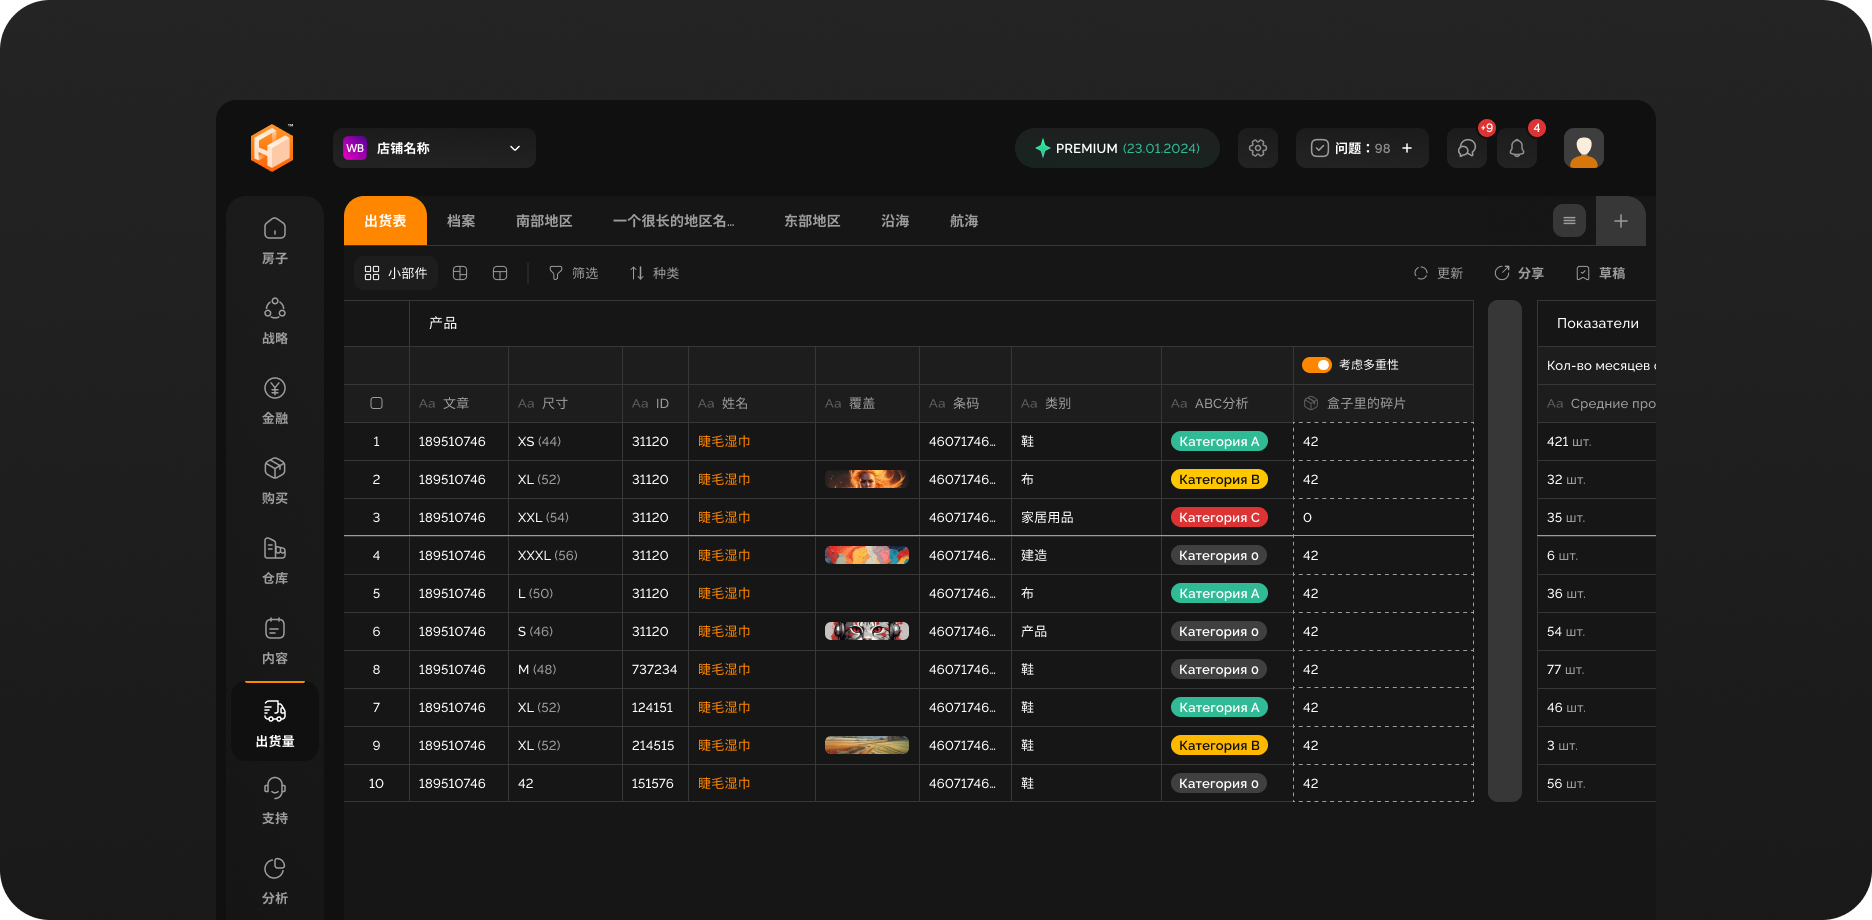Image resolution: width=1872 pixels, height=920 pixels.
Task: Switch to the 档案 tab
Action: click(461, 221)
